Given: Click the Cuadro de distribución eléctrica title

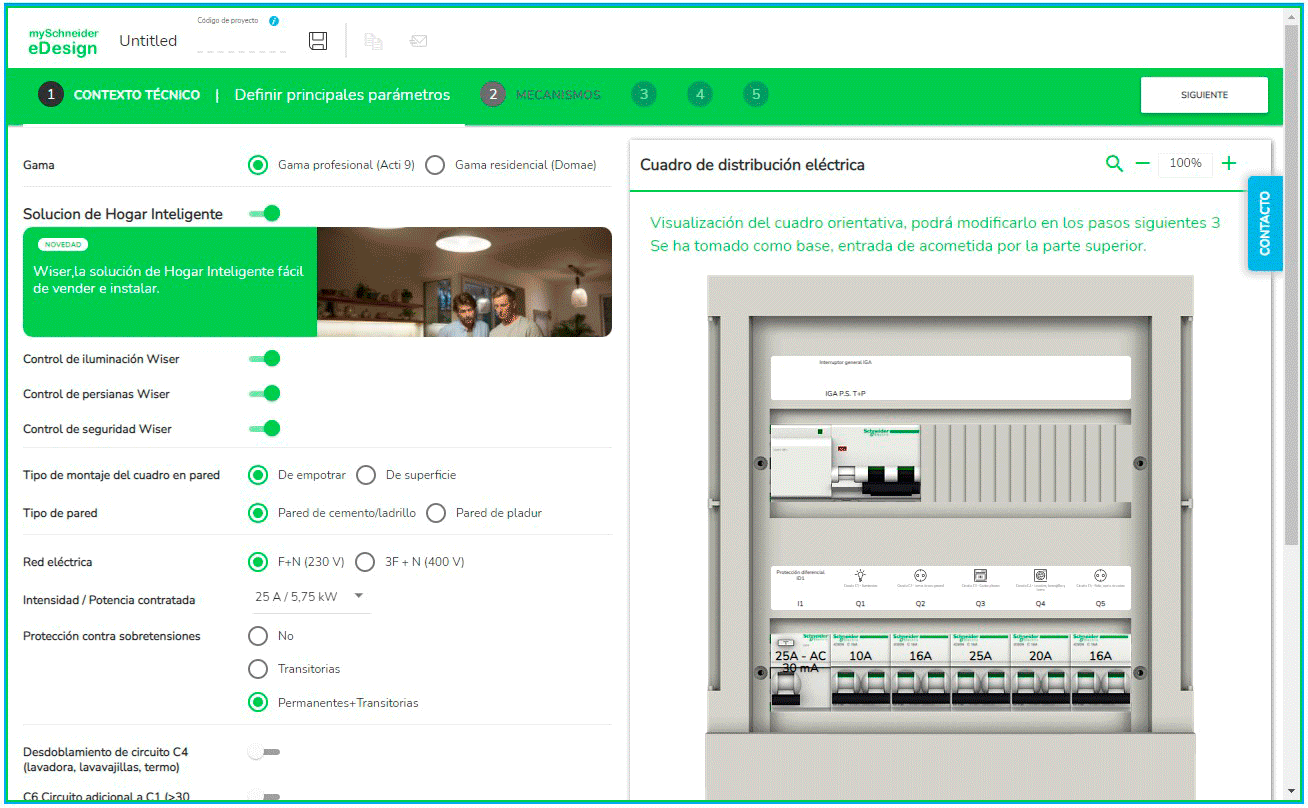Looking at the screenshot, I should tap(752, 165).
